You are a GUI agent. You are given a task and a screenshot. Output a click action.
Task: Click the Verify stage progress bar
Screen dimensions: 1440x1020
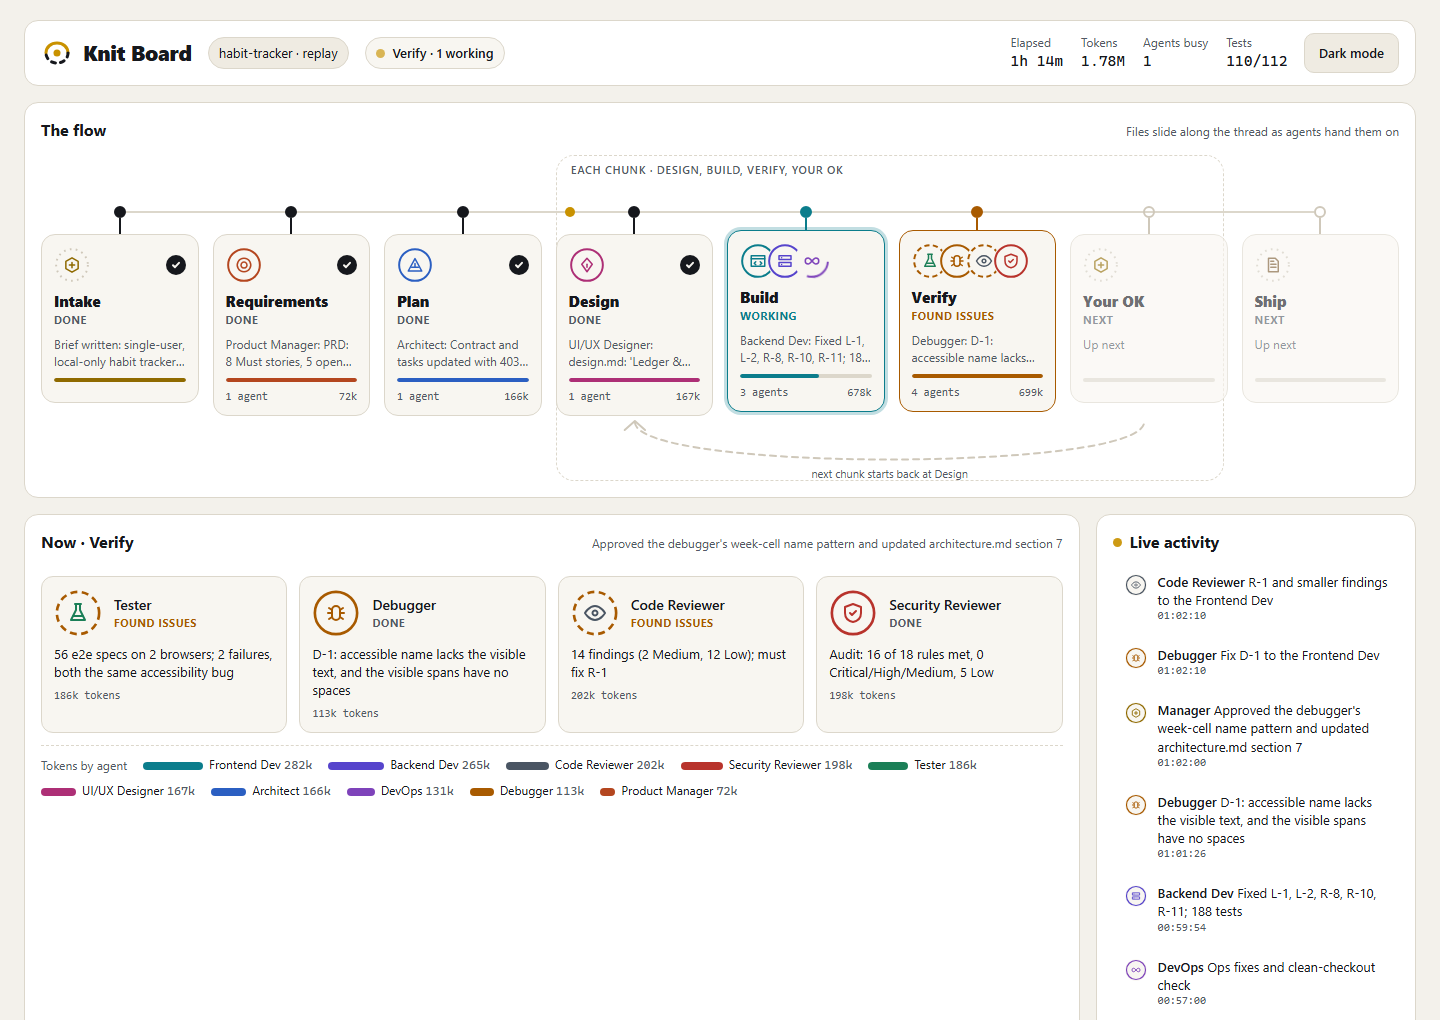(977, 376)
